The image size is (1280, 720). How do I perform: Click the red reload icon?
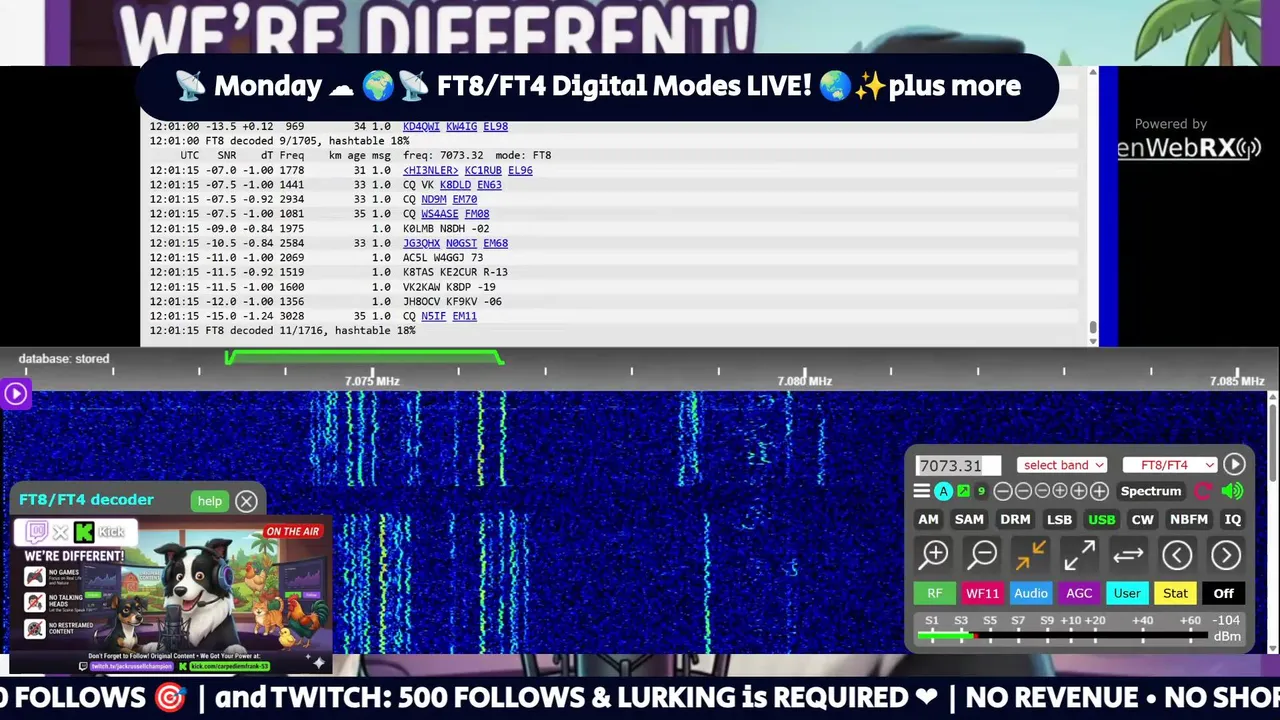1204,491
